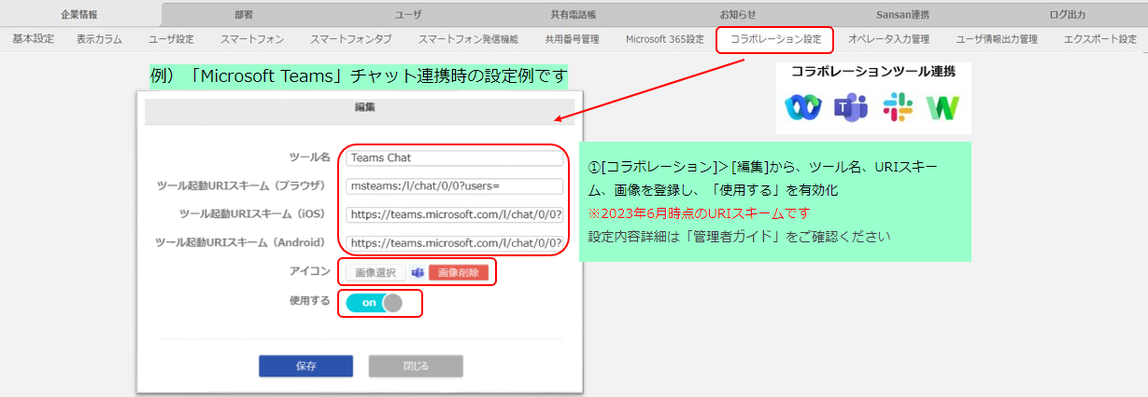Open the 共有電話帳 tab
This screenshot has height=397, width=1148.
coord(573,14)
